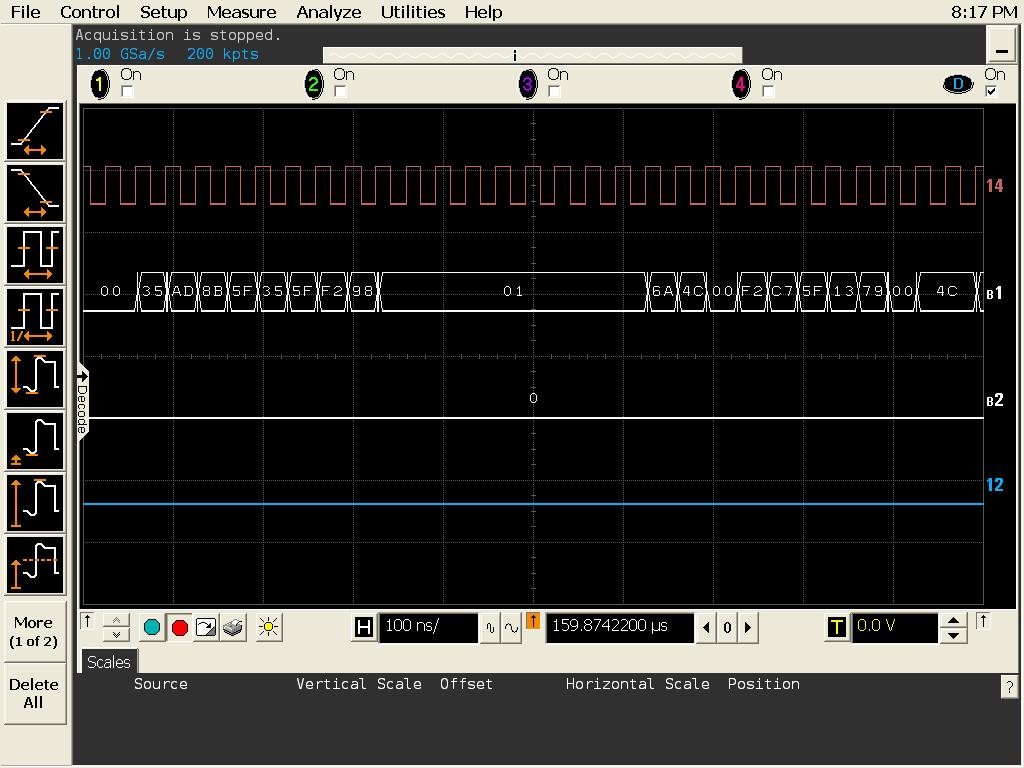The image size is (1024, 768).
Task: Click the More (1 of 2) button
Action: [34, 631]
